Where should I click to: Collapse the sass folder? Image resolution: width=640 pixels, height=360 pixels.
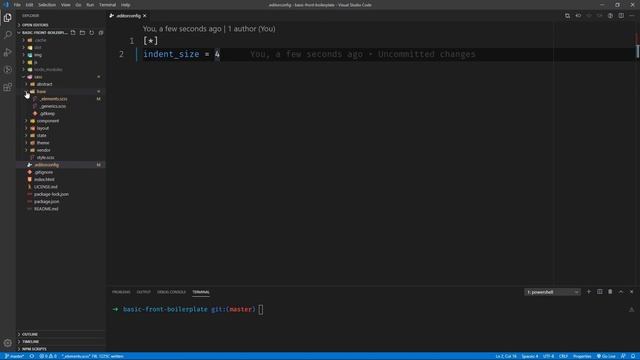coord(61,77)
